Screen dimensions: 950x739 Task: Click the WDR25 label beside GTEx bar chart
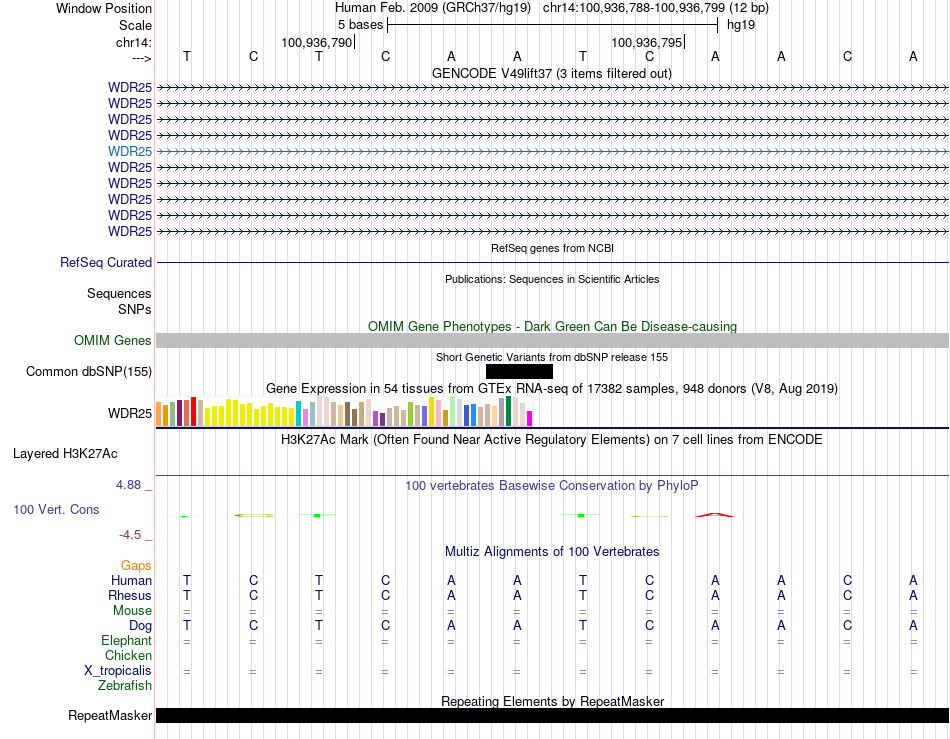(x=130, y=413)
